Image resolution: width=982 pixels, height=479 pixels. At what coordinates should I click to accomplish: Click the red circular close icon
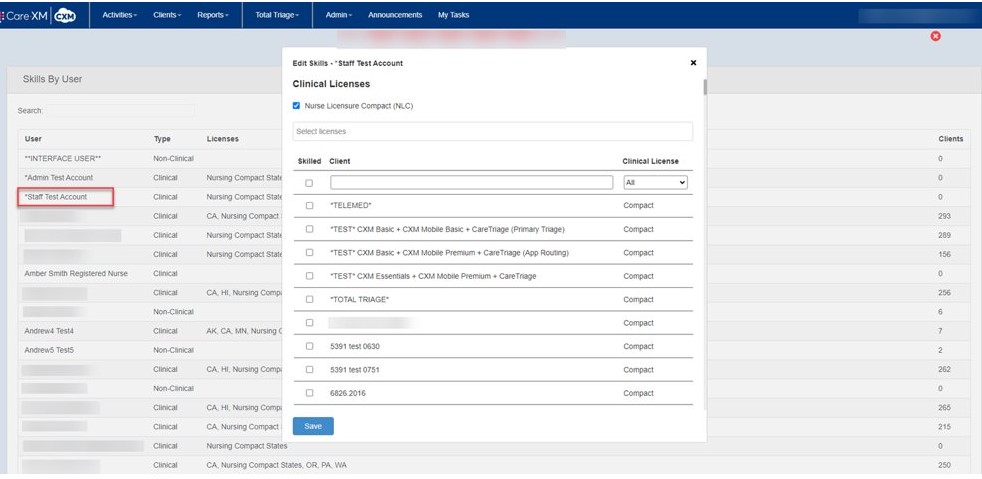click(x=935, y=36)
